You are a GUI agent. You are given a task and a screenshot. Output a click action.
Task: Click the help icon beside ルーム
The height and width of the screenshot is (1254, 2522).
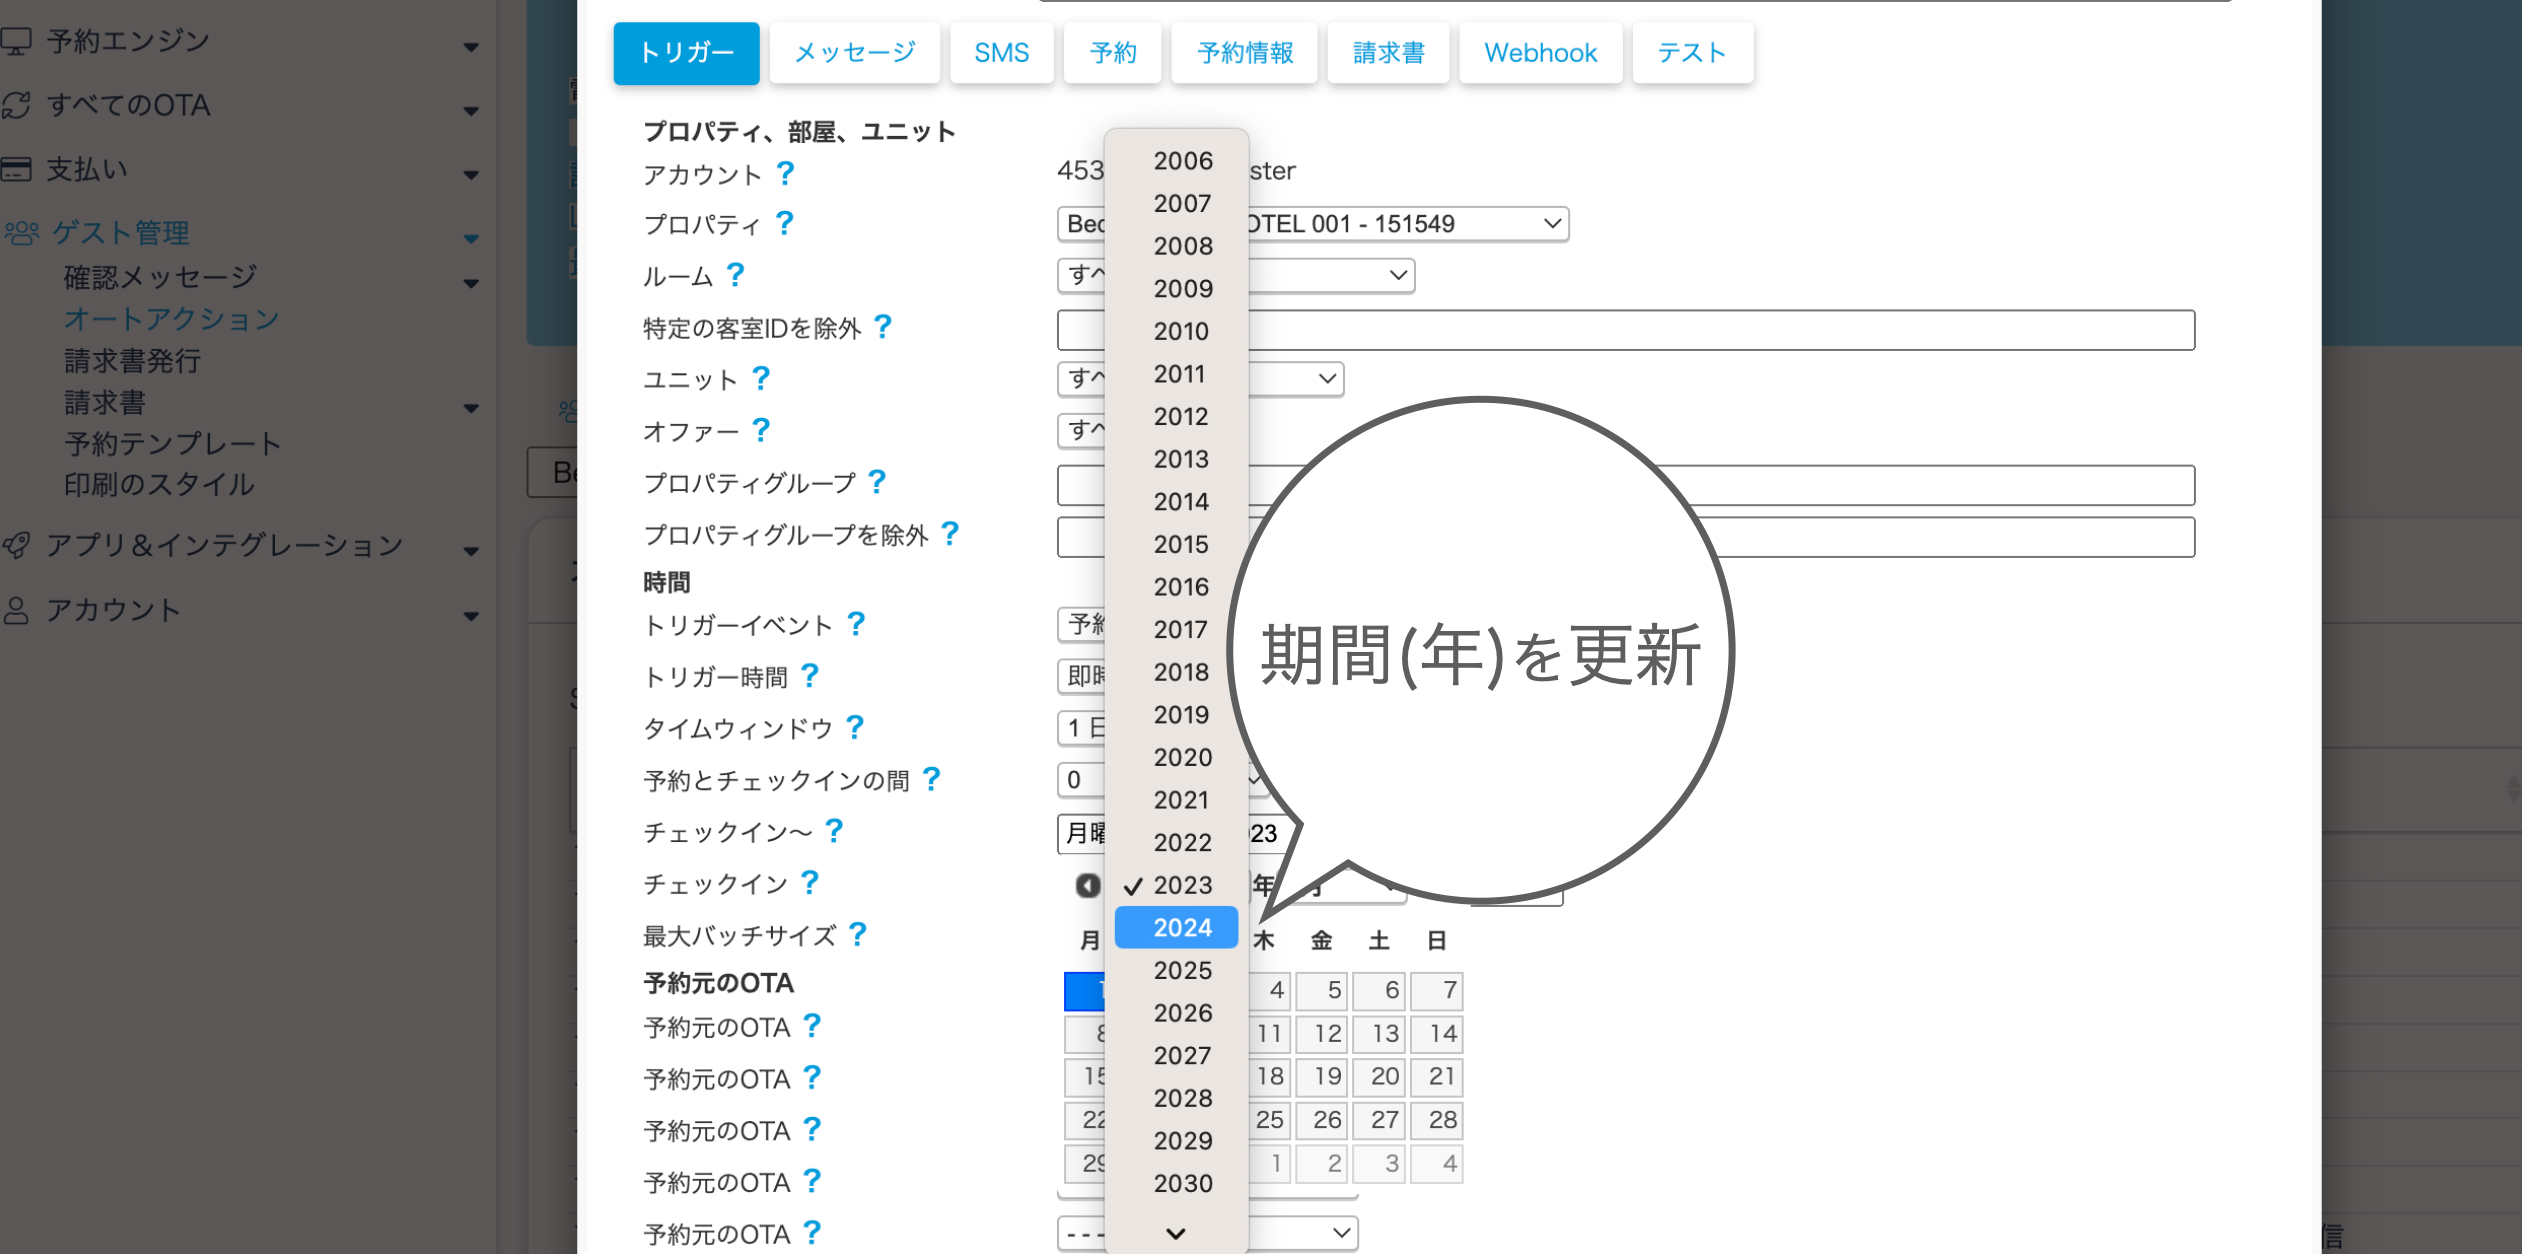pyautogui.click(x=736, y=275)
